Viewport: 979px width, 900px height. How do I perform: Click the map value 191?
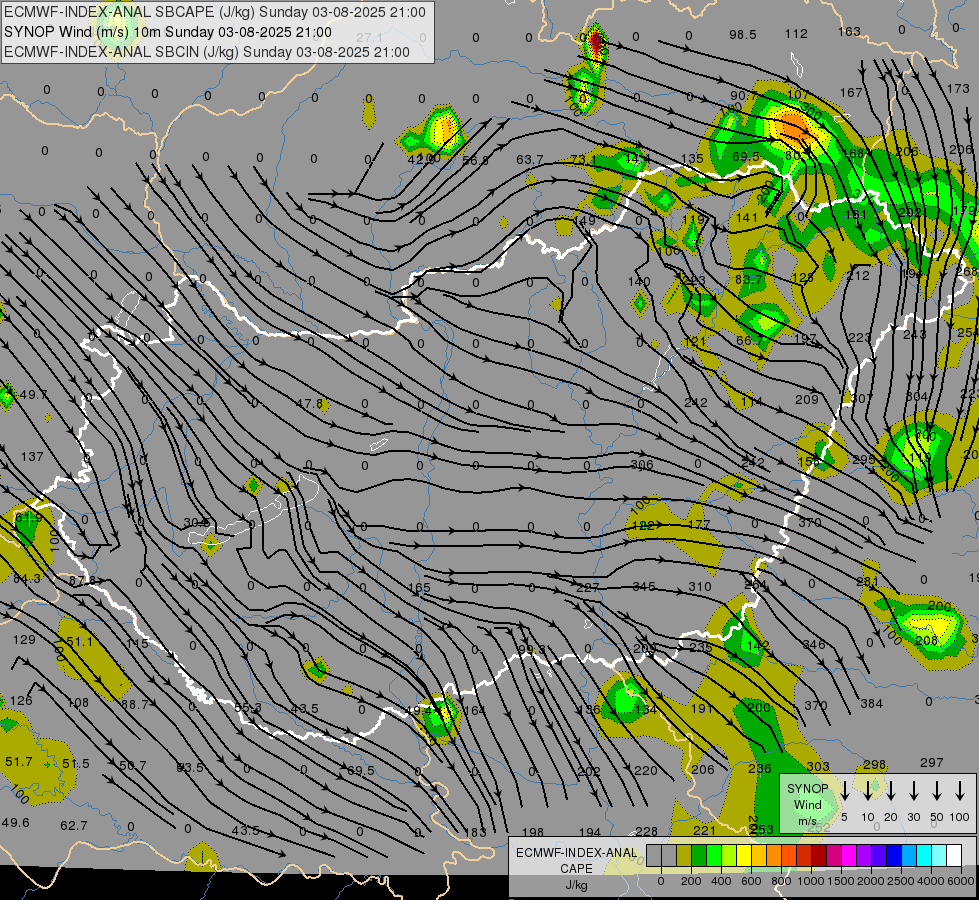[x=702, y=708]
